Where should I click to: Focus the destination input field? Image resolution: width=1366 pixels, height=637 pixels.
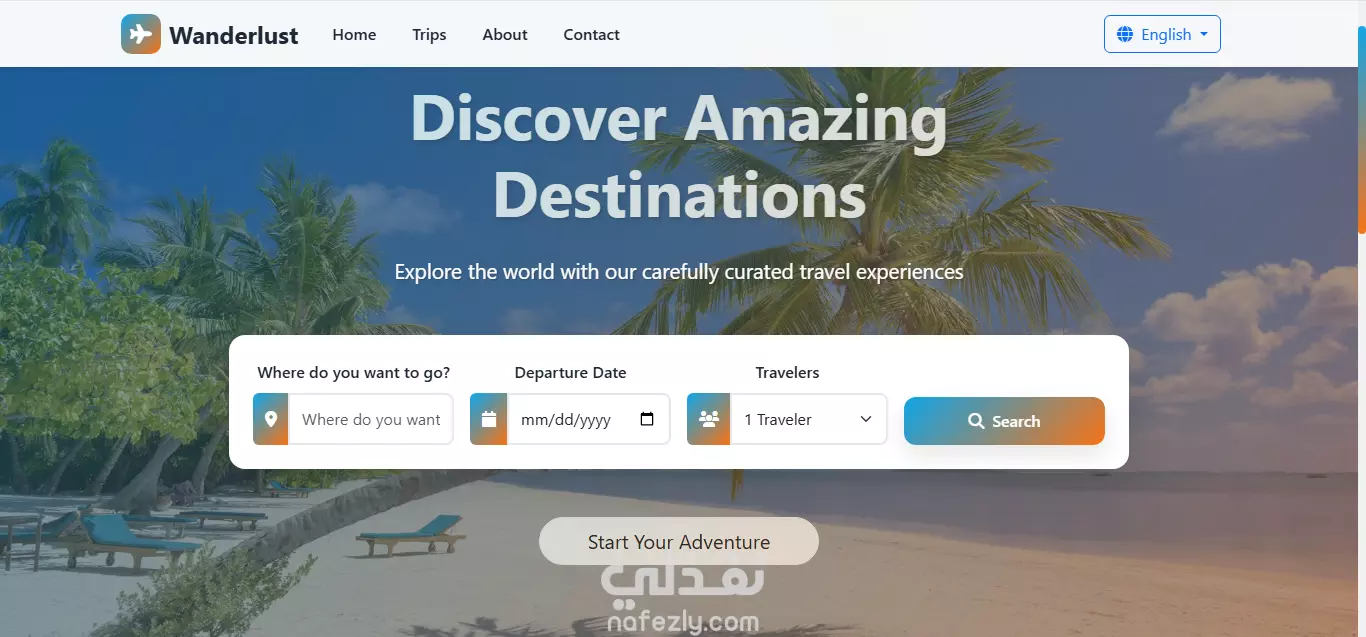click(x=371, y=419)
